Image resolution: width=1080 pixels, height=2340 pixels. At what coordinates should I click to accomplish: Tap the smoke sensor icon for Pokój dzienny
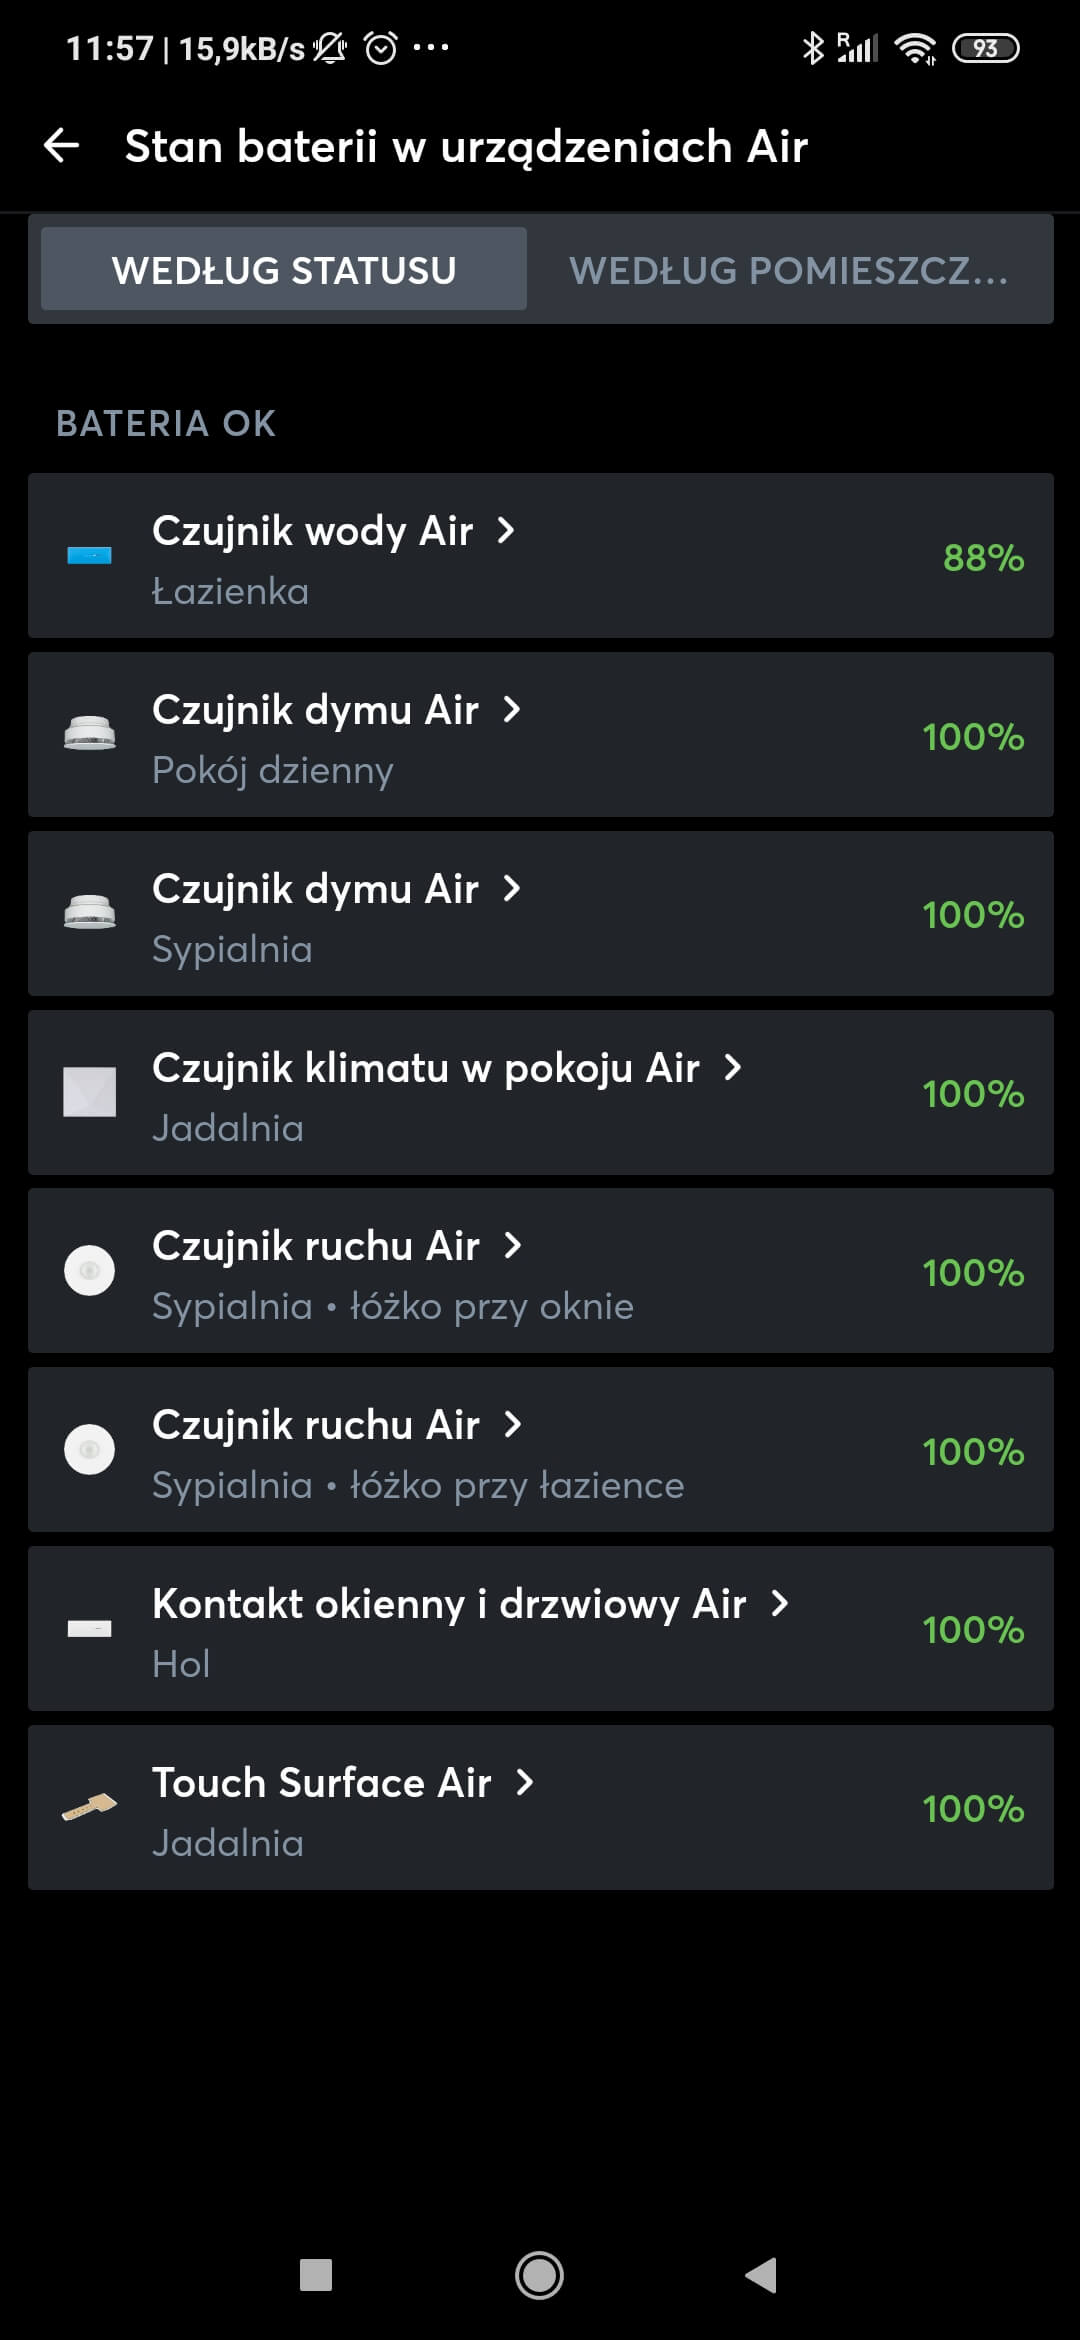(x=89, y=734)
